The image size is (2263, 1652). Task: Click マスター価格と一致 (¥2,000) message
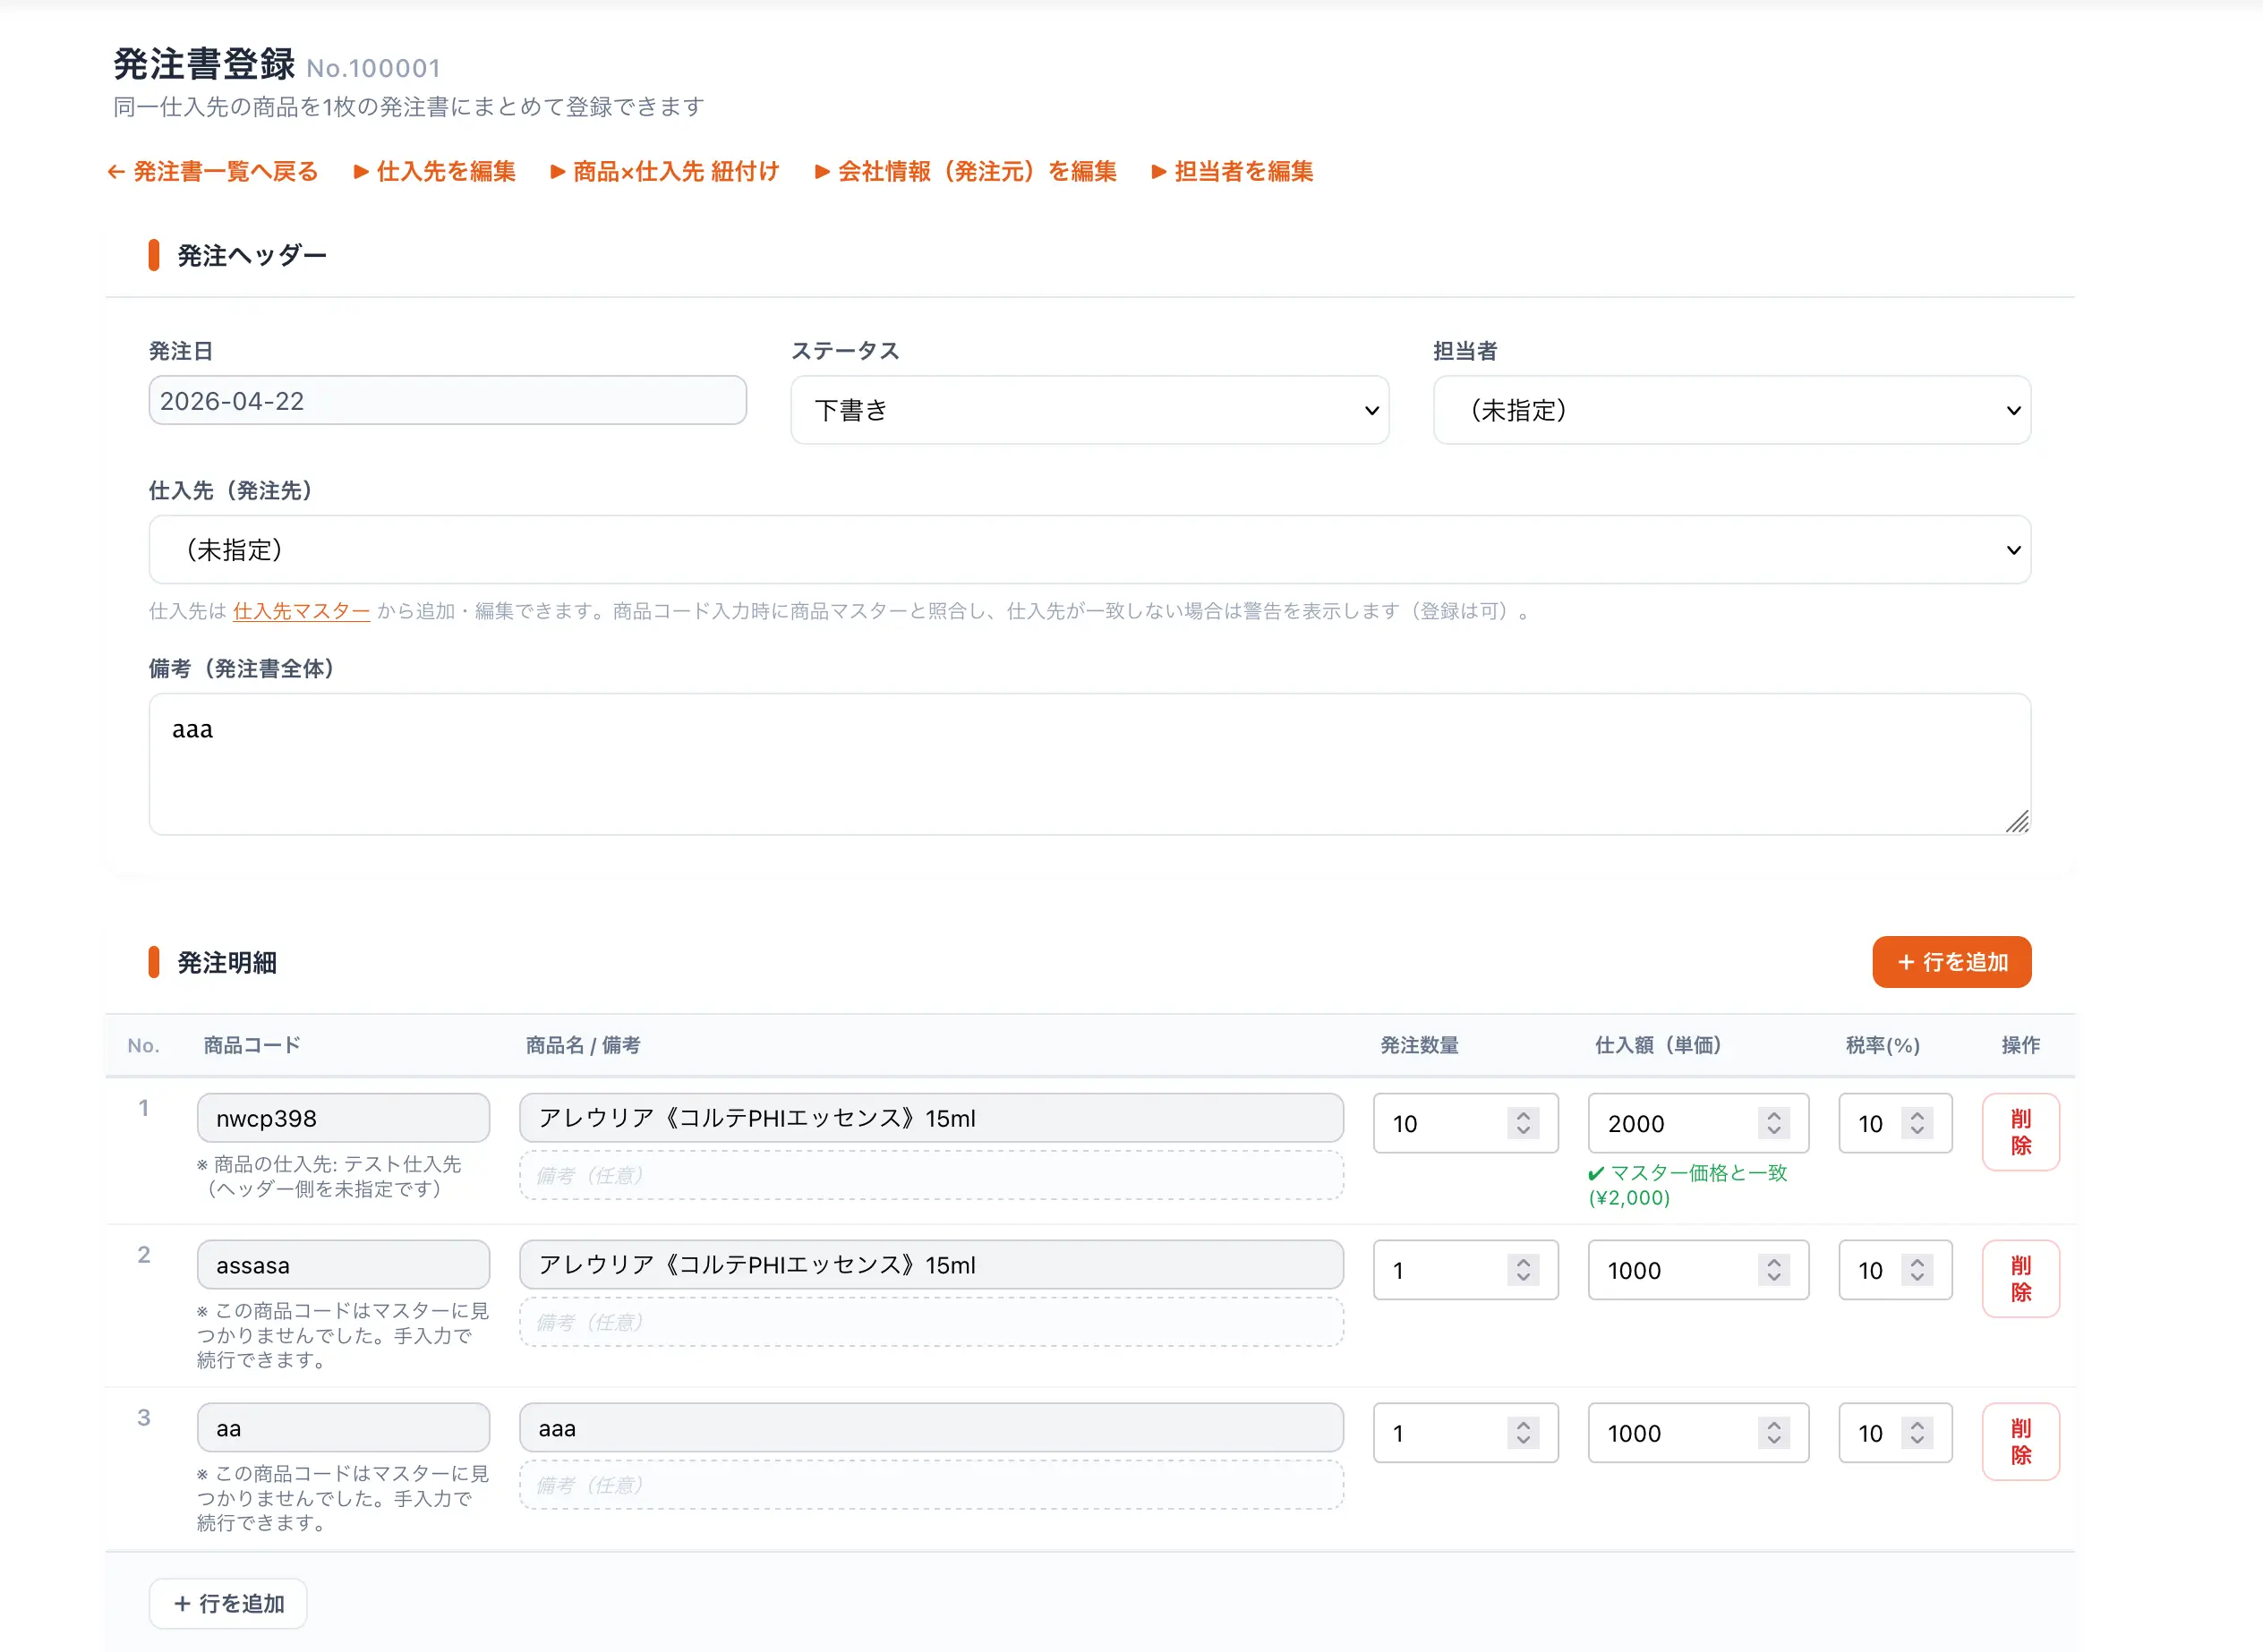(1687, 1185)
